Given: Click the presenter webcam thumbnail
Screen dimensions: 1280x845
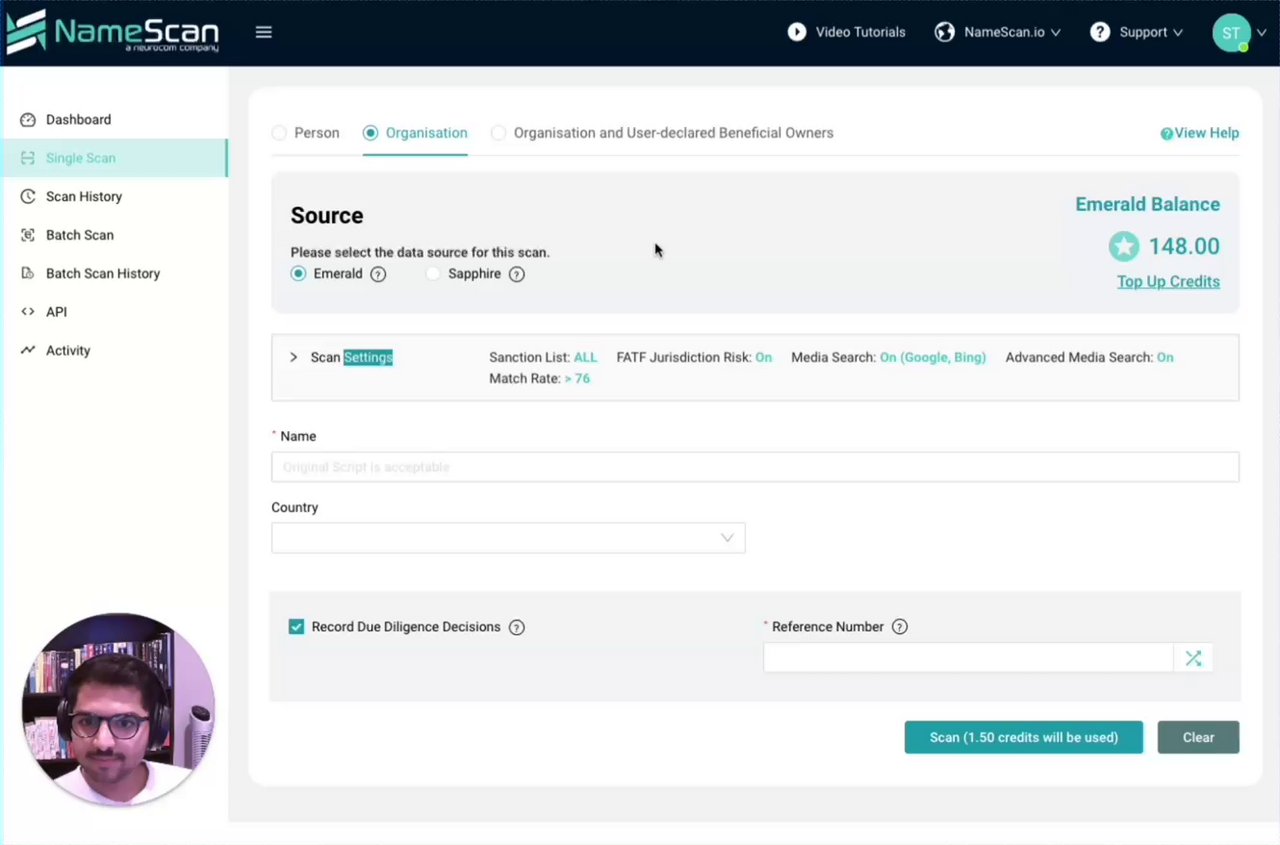Looking at the screenshot, I should point(118,710).
